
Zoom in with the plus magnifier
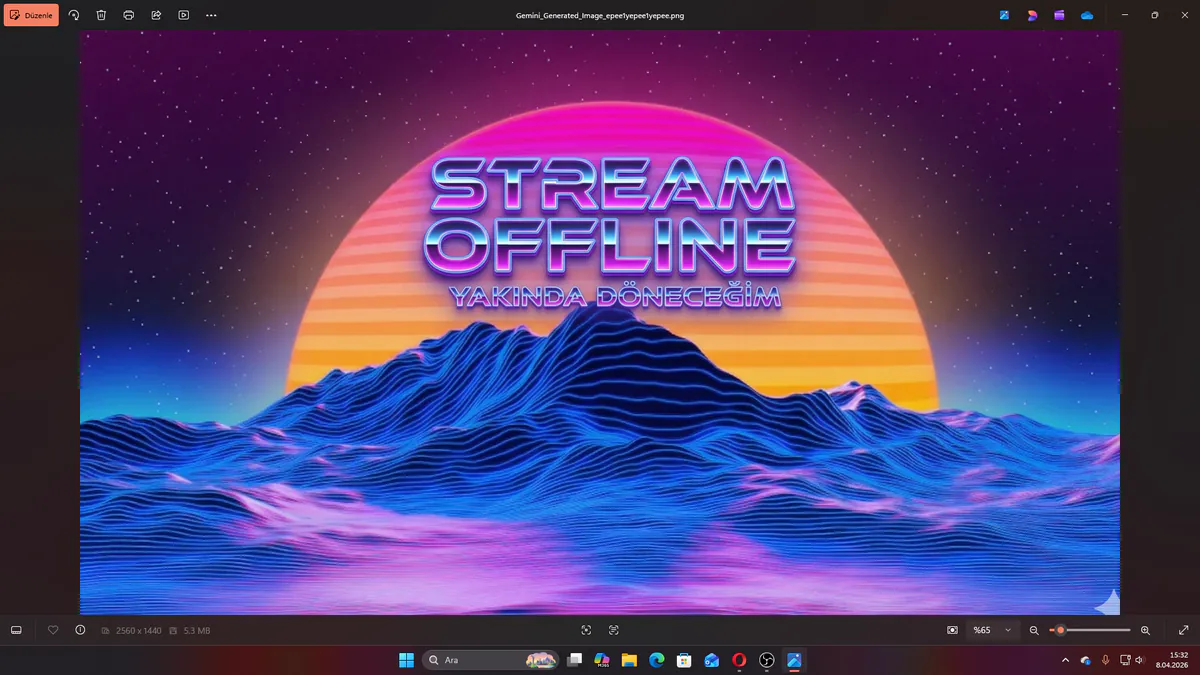(1145, 630)
